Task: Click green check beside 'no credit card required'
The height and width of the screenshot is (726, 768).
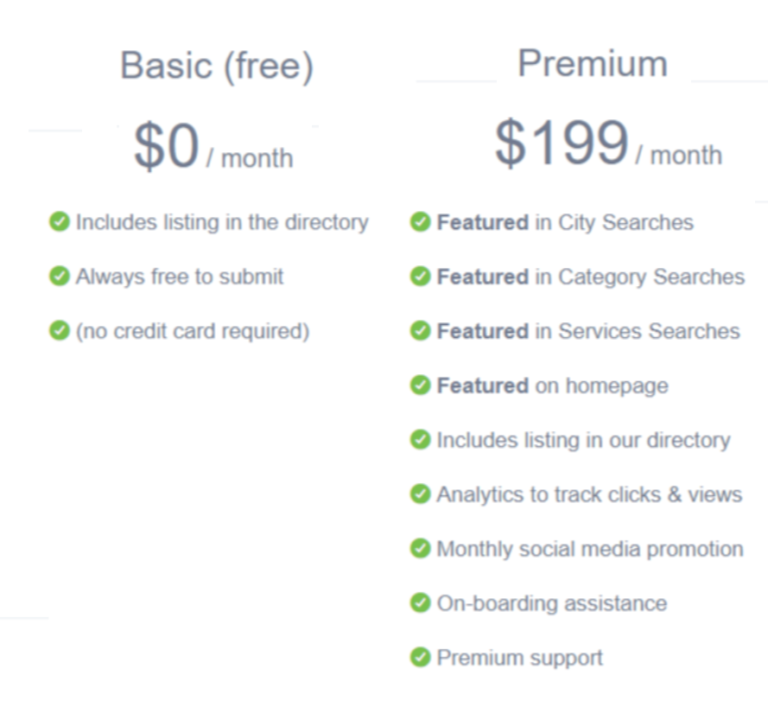Action: coord(59,331)
